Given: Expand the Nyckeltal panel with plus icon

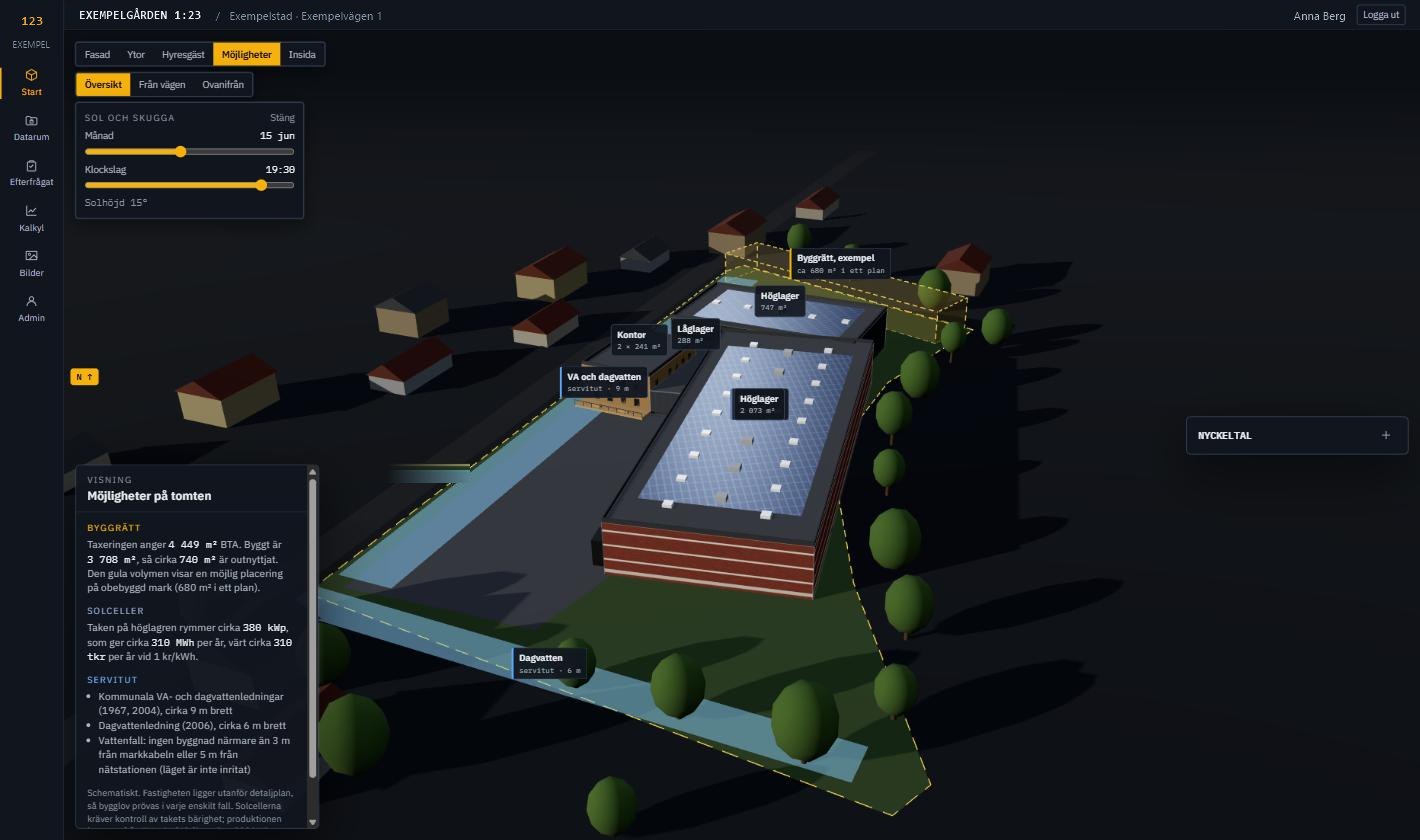Looking at the screenshot, I should pyautogui.click(x=1385, y=435).
